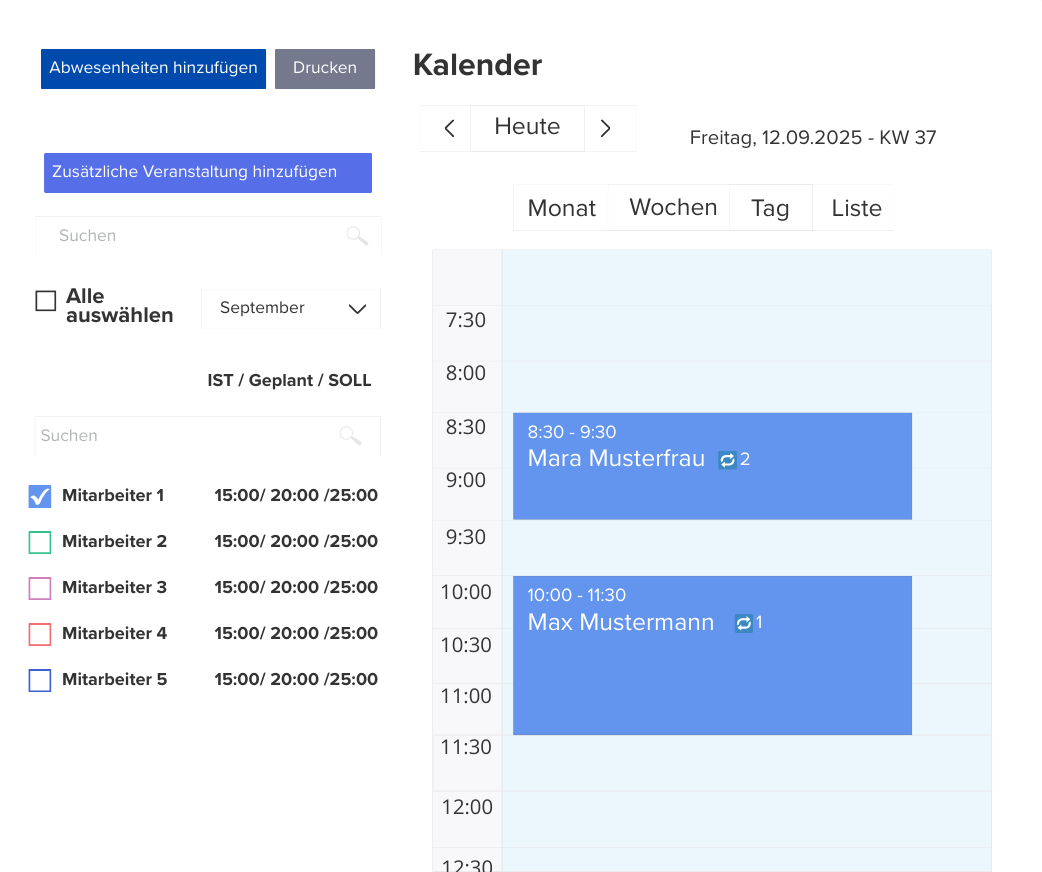The image size is (1042, 872).
Task: Focus the top Suchen search field
Action: [208, 235]
